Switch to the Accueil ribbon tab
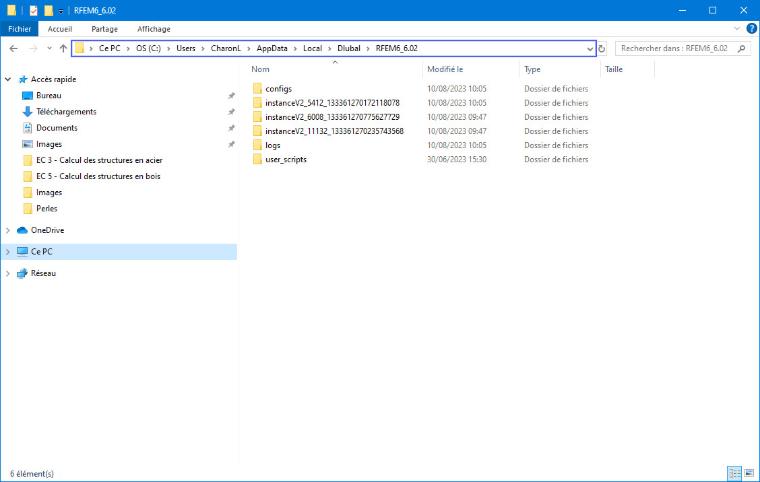 point(60,29)
